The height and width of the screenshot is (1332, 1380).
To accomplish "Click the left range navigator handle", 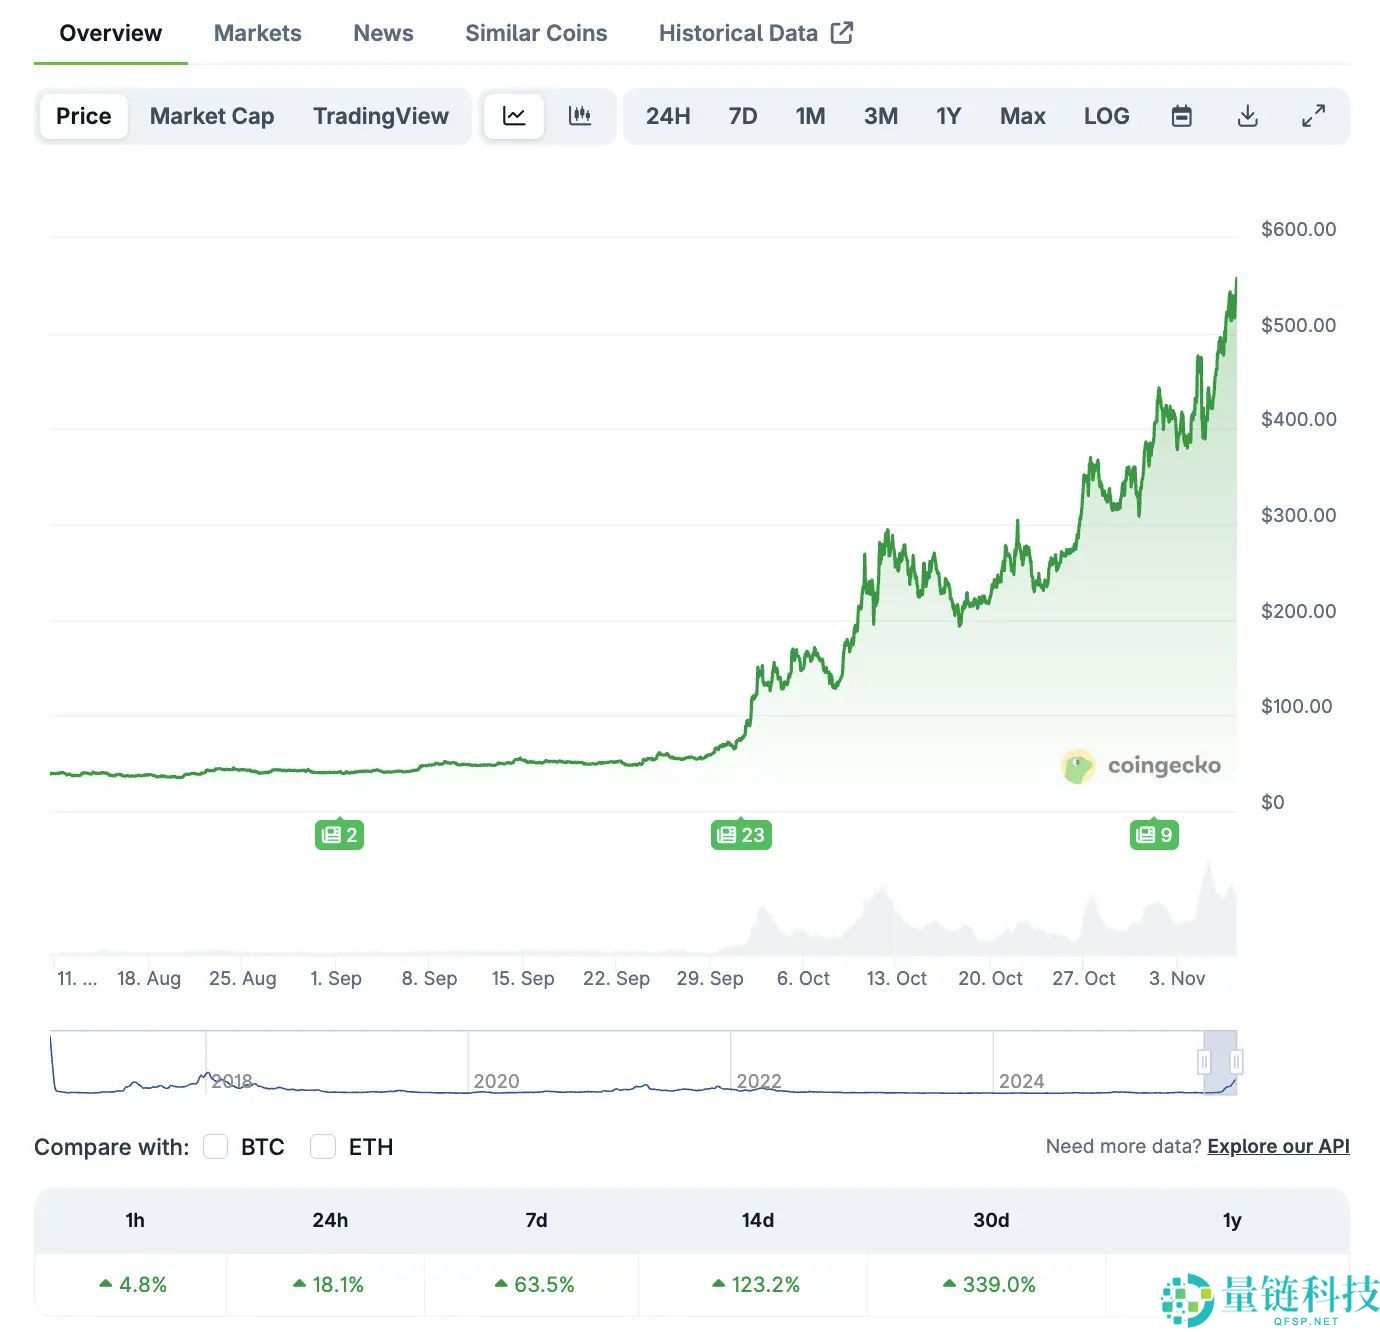I will click(x=1204, y=1061).
